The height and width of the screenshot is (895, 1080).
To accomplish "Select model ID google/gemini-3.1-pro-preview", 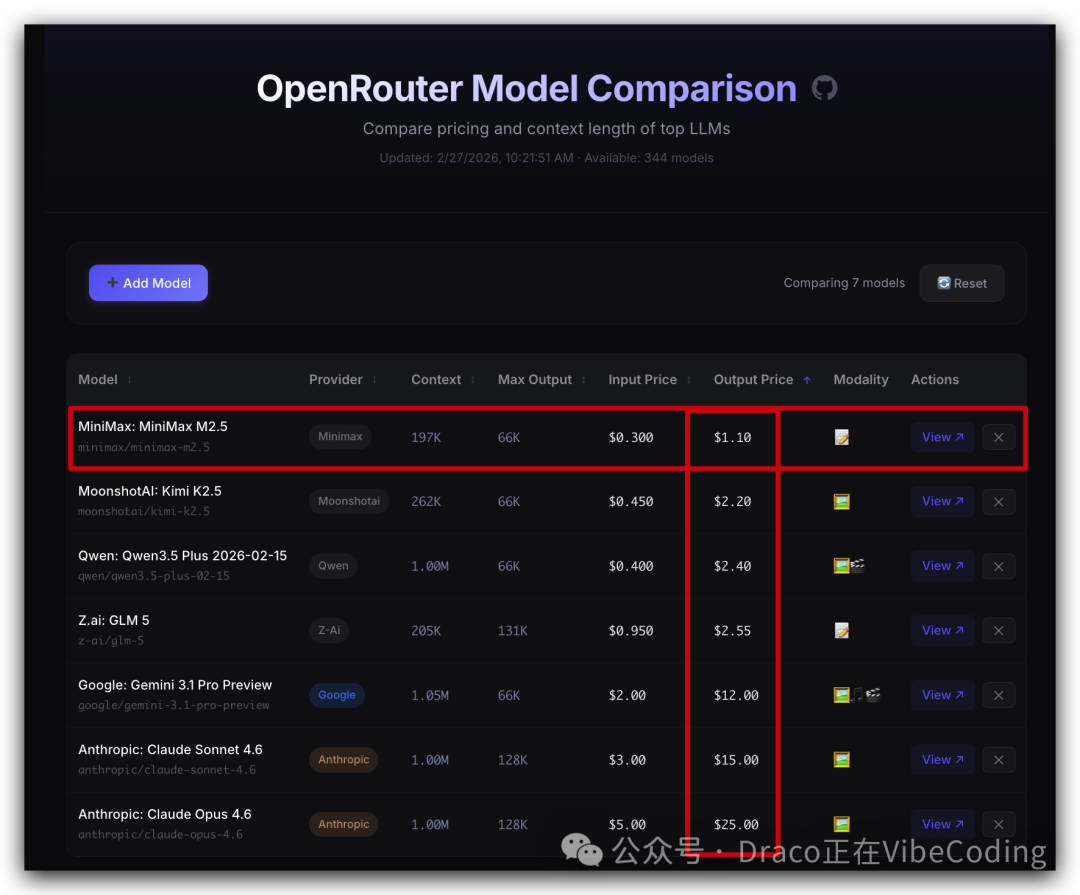I will [174, 706].
